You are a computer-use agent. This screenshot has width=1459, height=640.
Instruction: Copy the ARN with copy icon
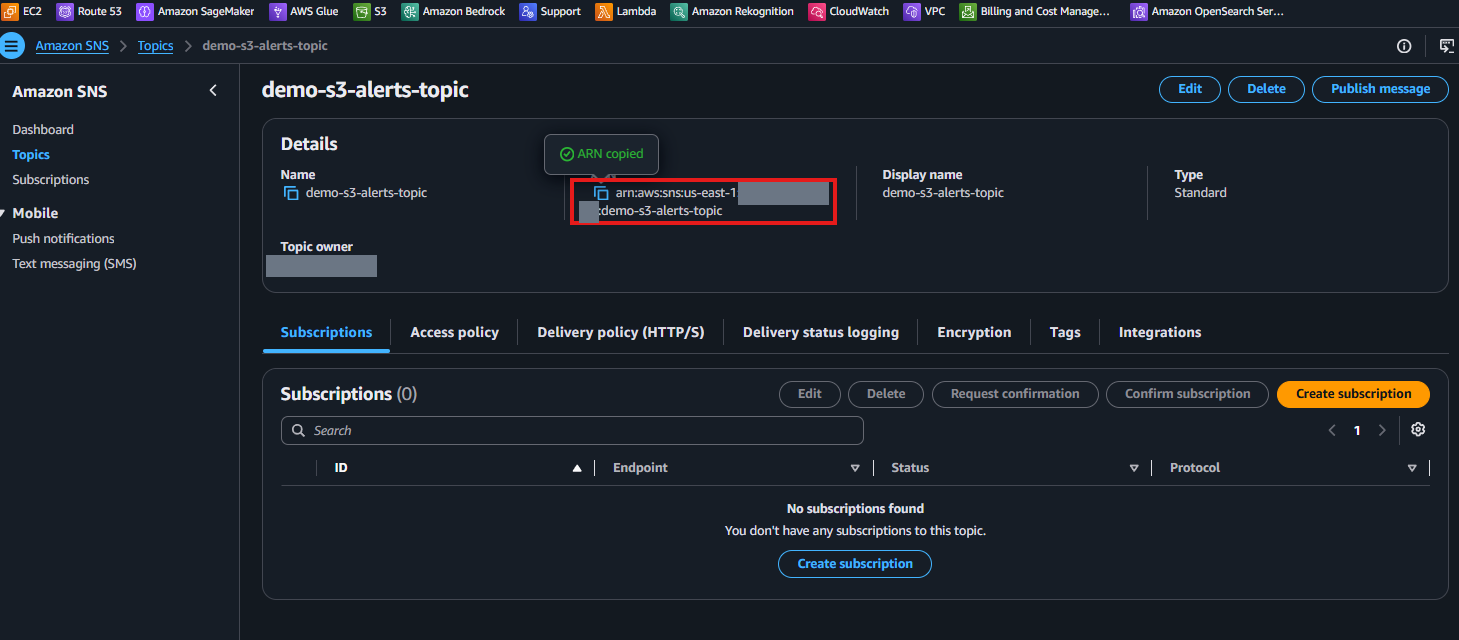coord(601,193)
